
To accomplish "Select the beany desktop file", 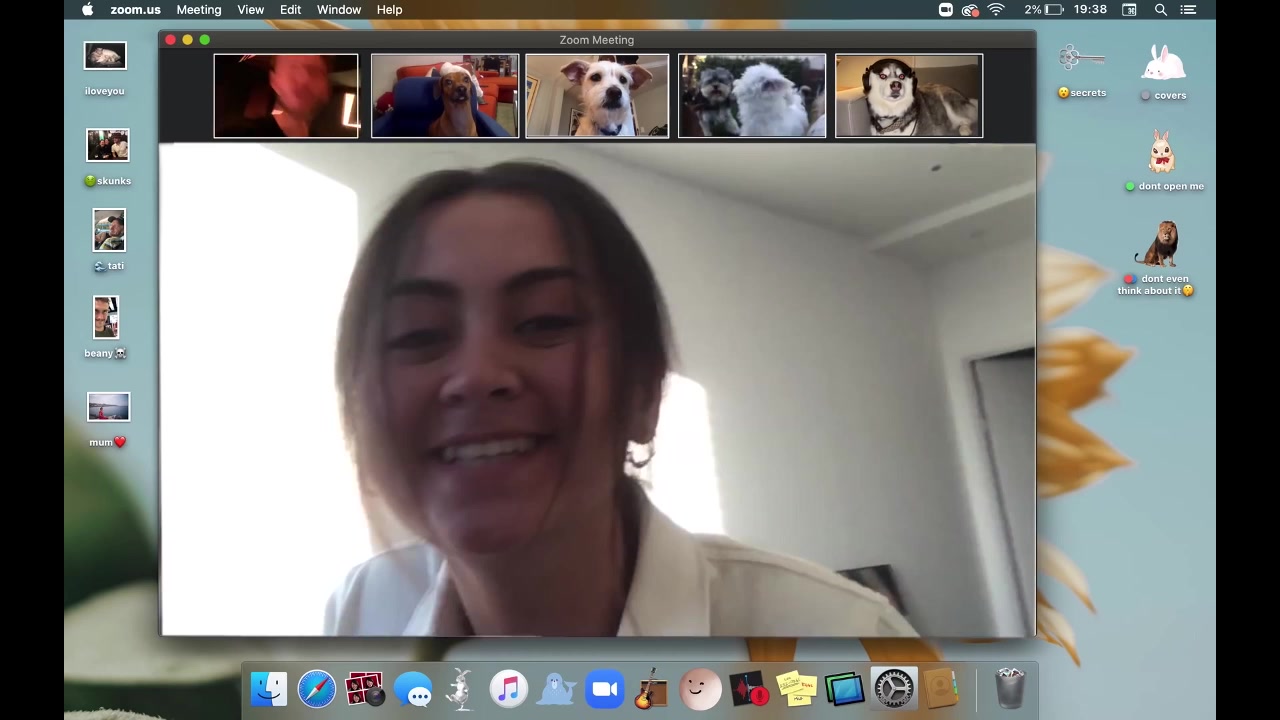I will click(x=105, y=327).
